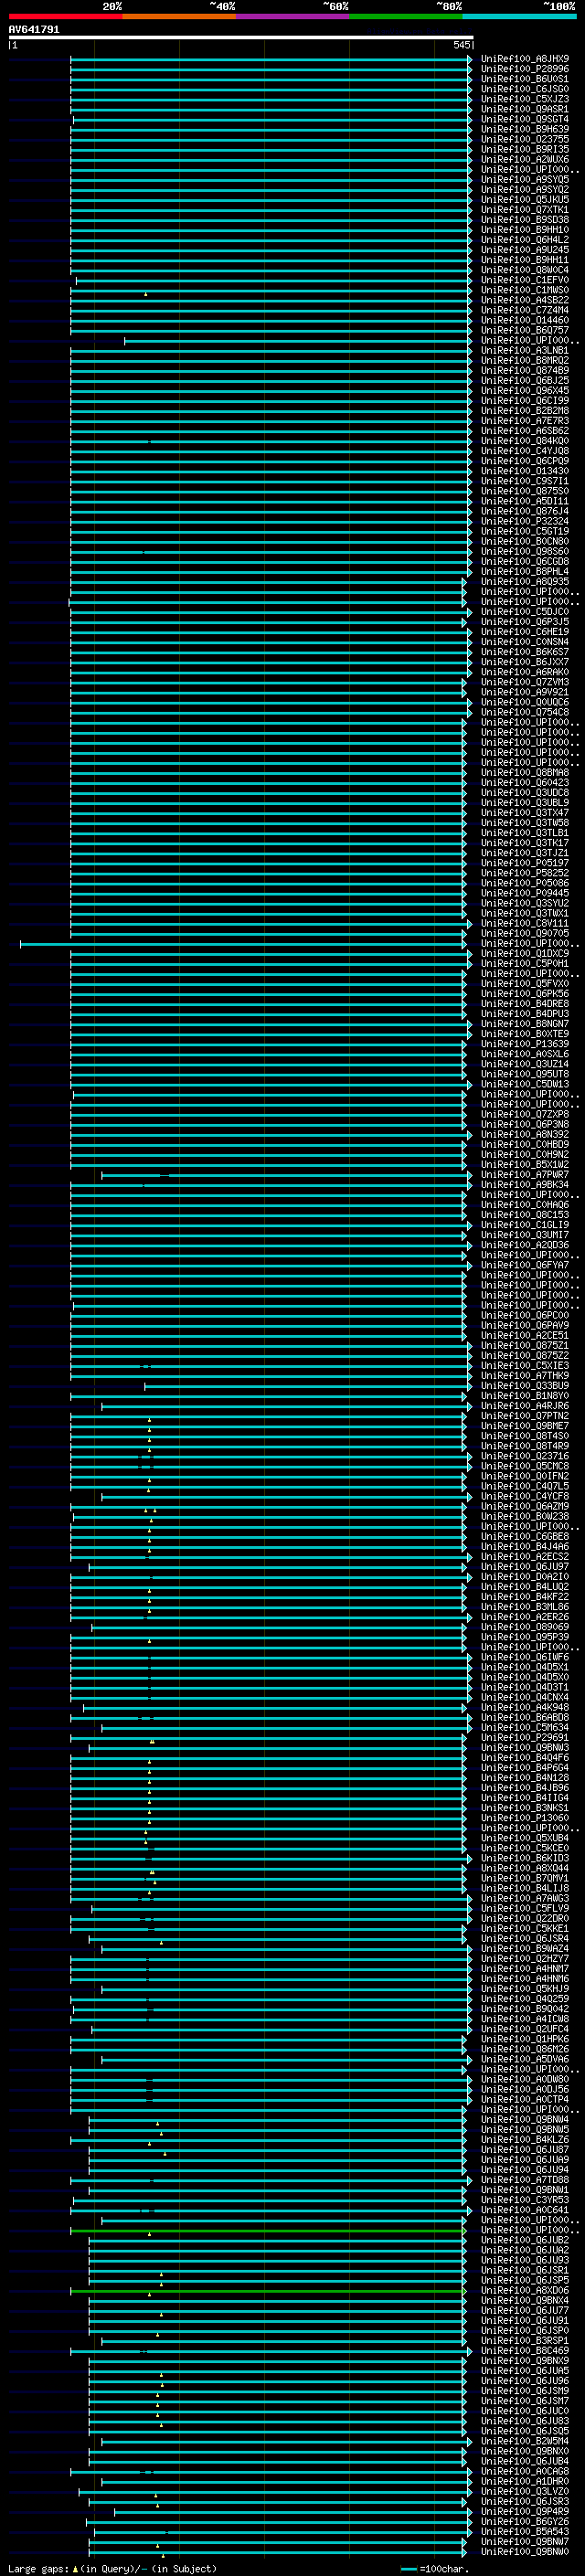This screenshot has width=585, height=2576.
Task: Select the UniRef100_P05197 label
Action: [524, 863]
